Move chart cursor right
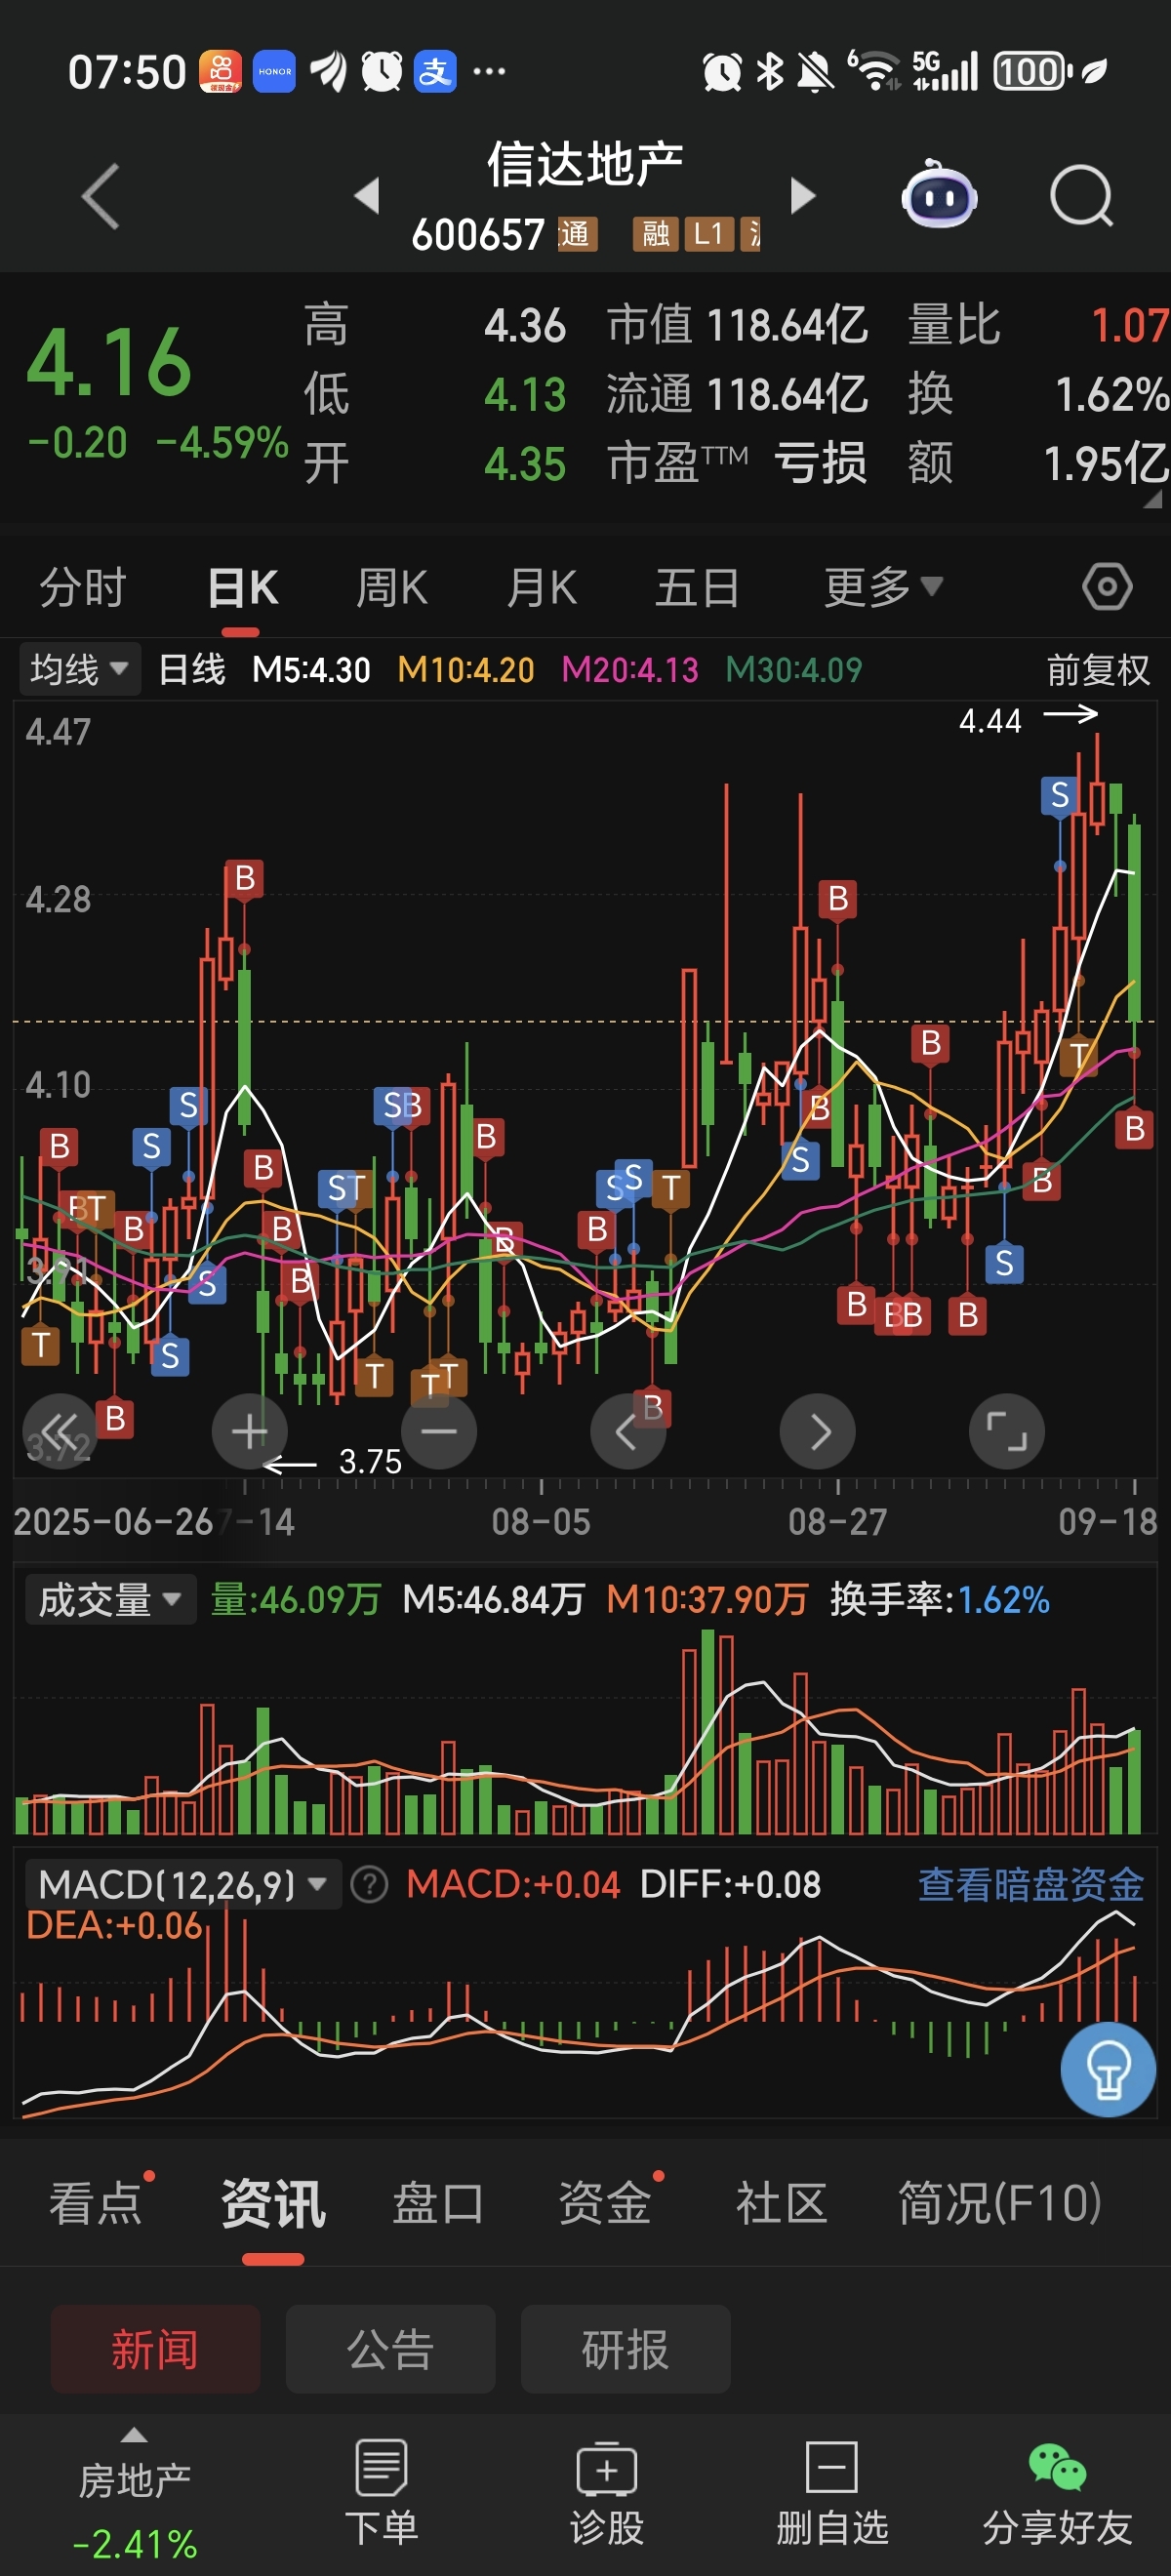Image resolution: width=1171 pixels, height=2576 pixels. click(x=818, y=1431)
